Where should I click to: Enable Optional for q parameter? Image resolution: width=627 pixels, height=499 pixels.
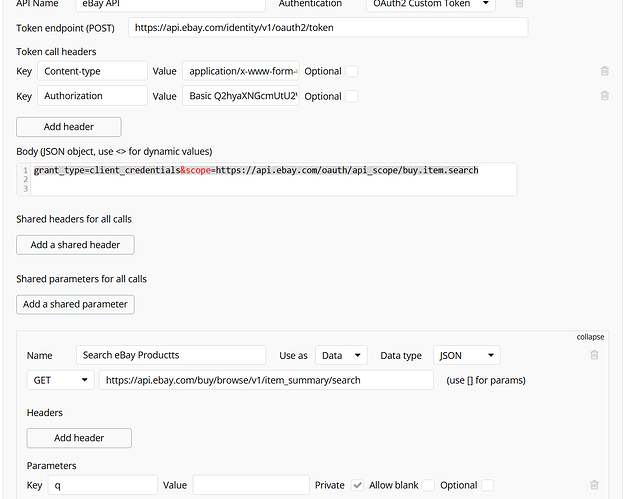point(487,485)
